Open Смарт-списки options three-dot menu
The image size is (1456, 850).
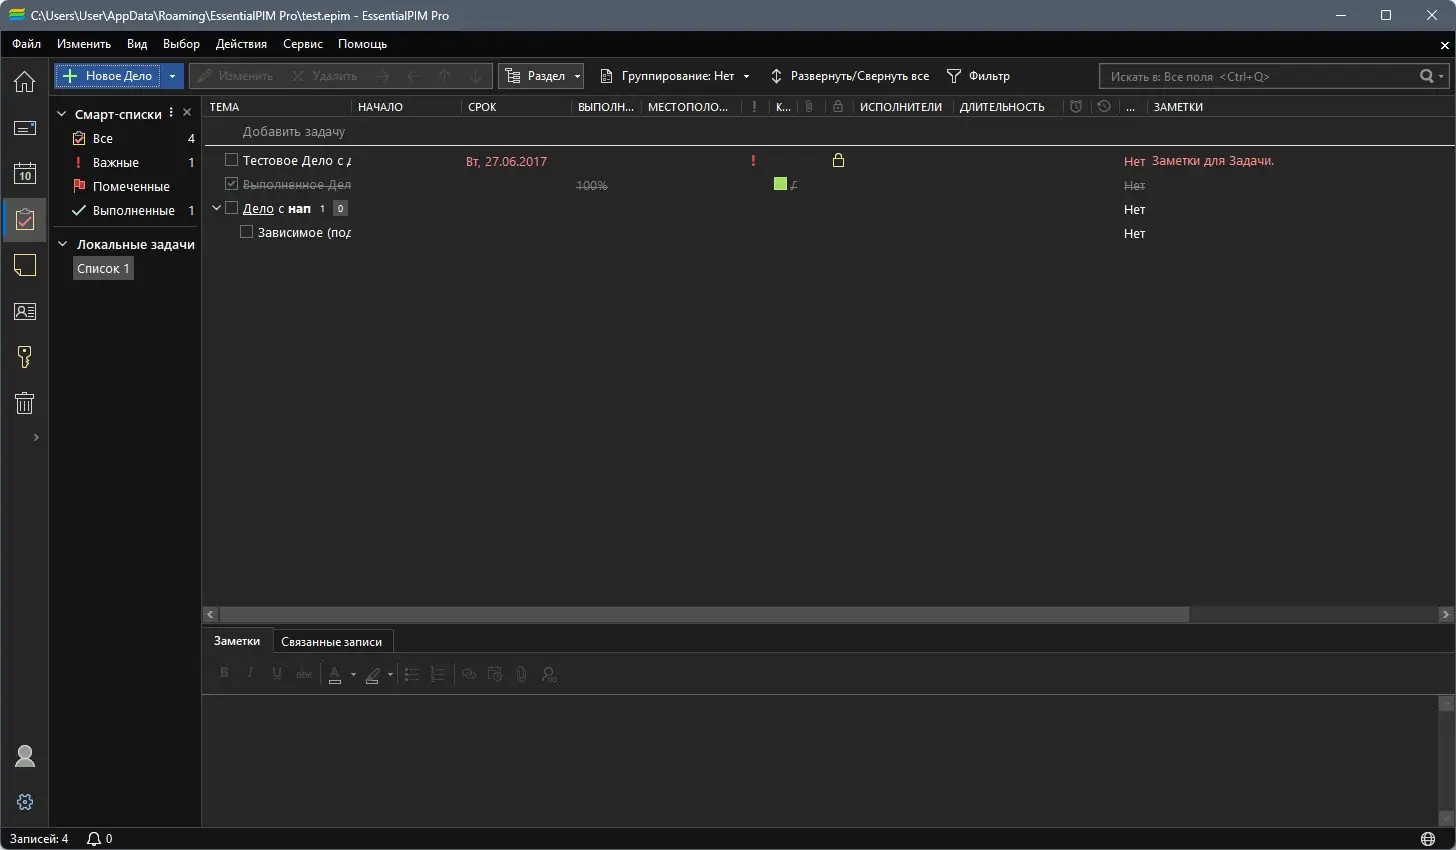coord(171,112)
